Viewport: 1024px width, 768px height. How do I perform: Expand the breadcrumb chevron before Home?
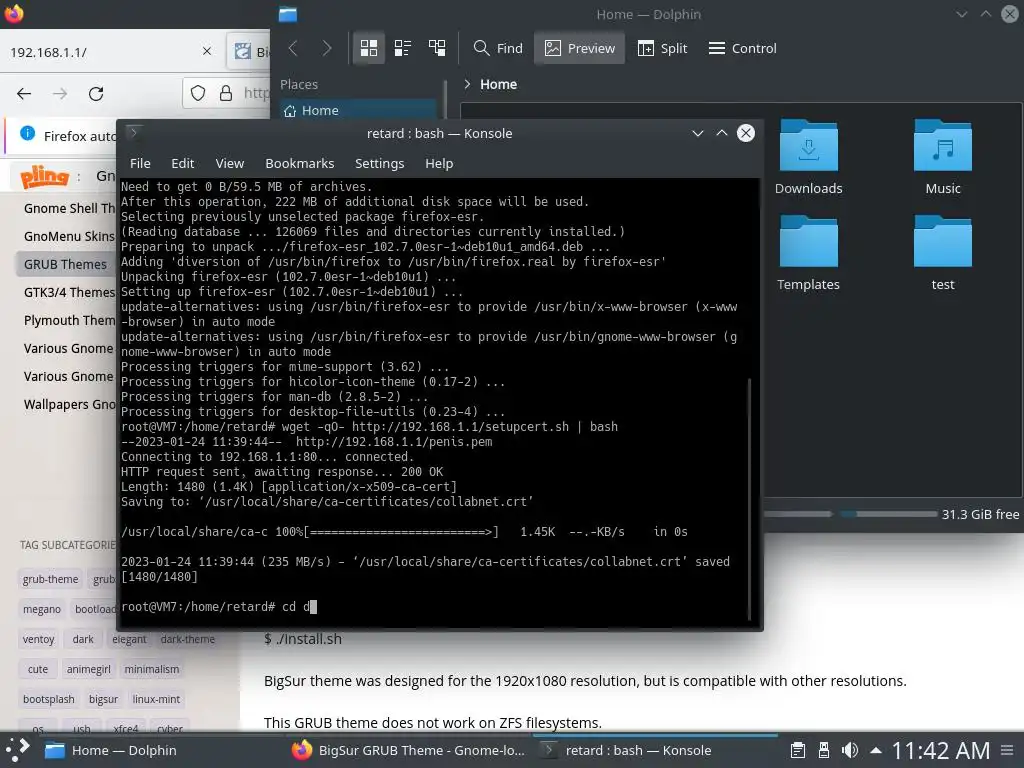467,84
